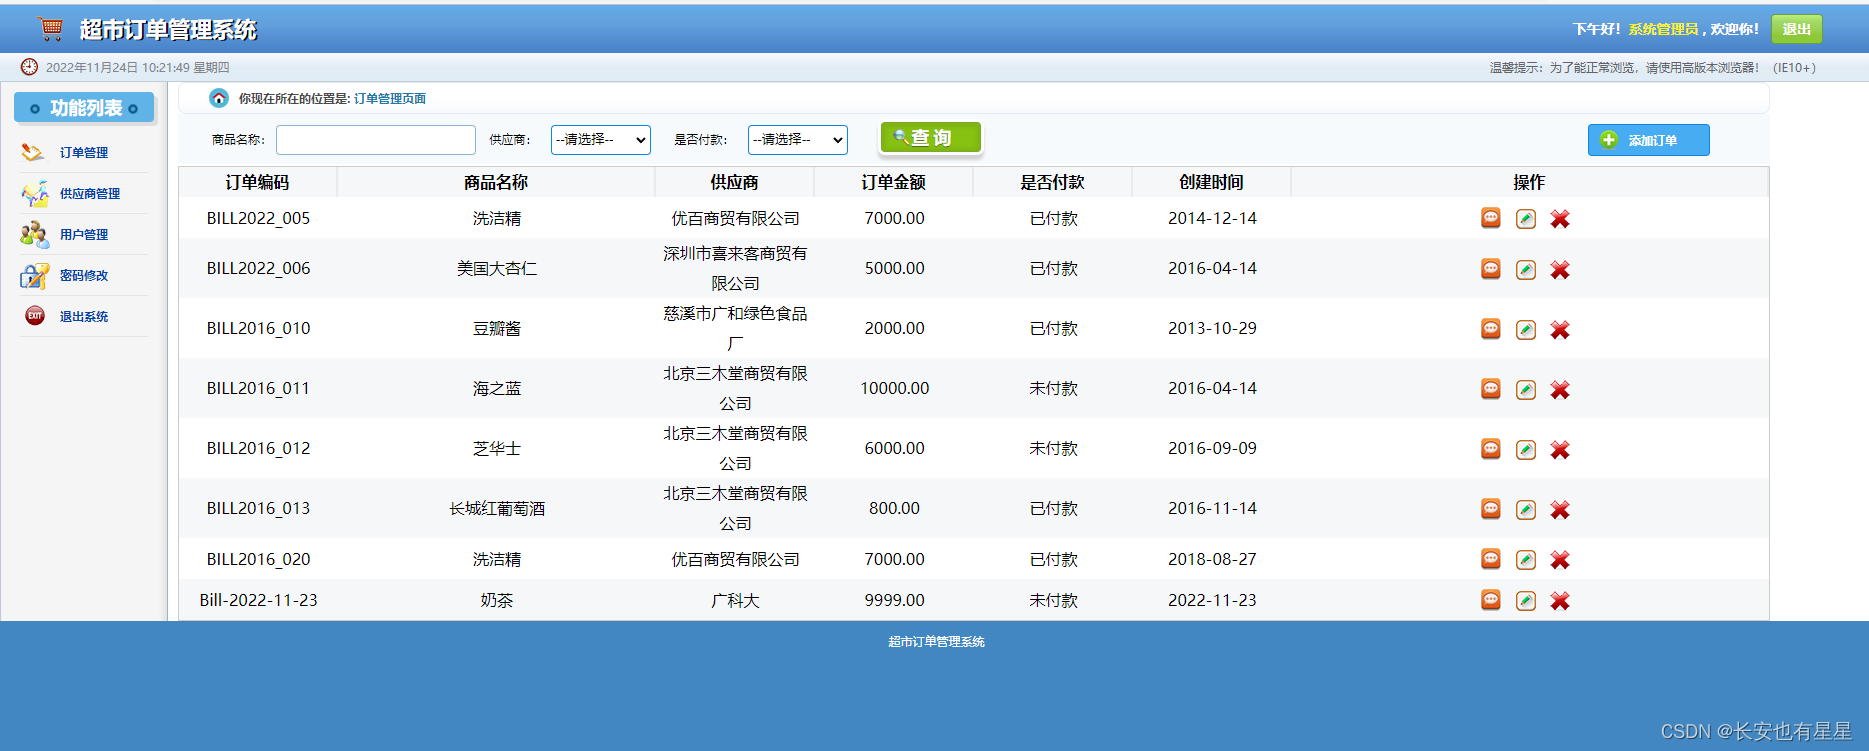
Task: Click the 退出 logout button in the header
Action: (x=1797, y=29)
